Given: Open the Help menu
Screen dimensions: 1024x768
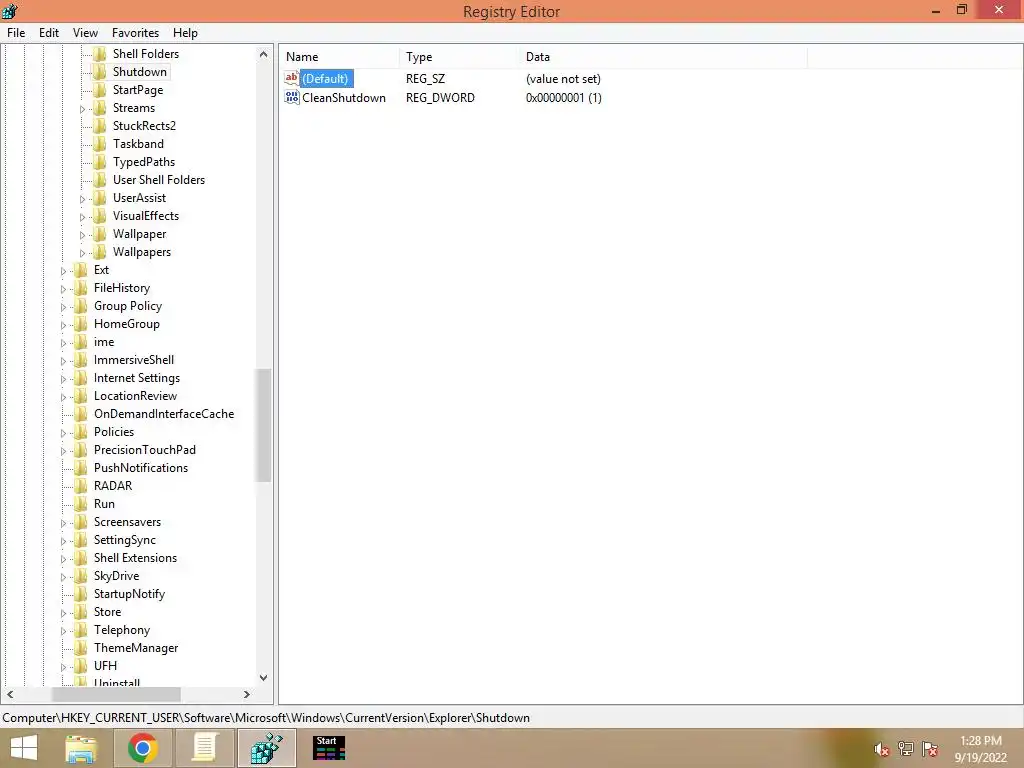Looking at the screenshot, I should click(x=185, y=33).
